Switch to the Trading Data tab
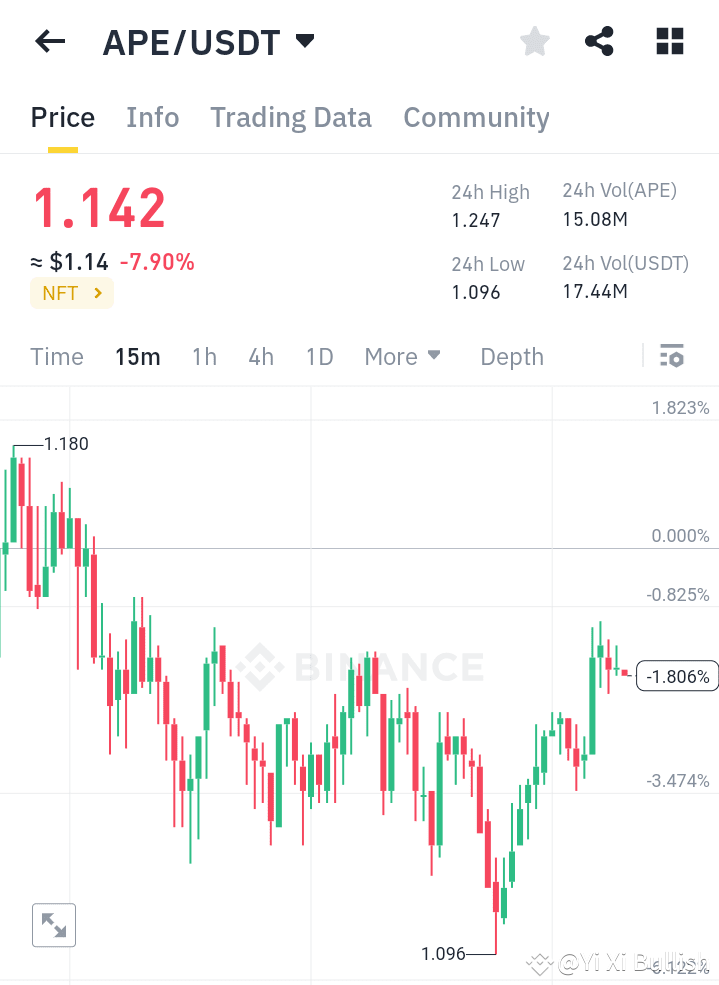This screenshot has height=985, width=719. tap(290, 118)
